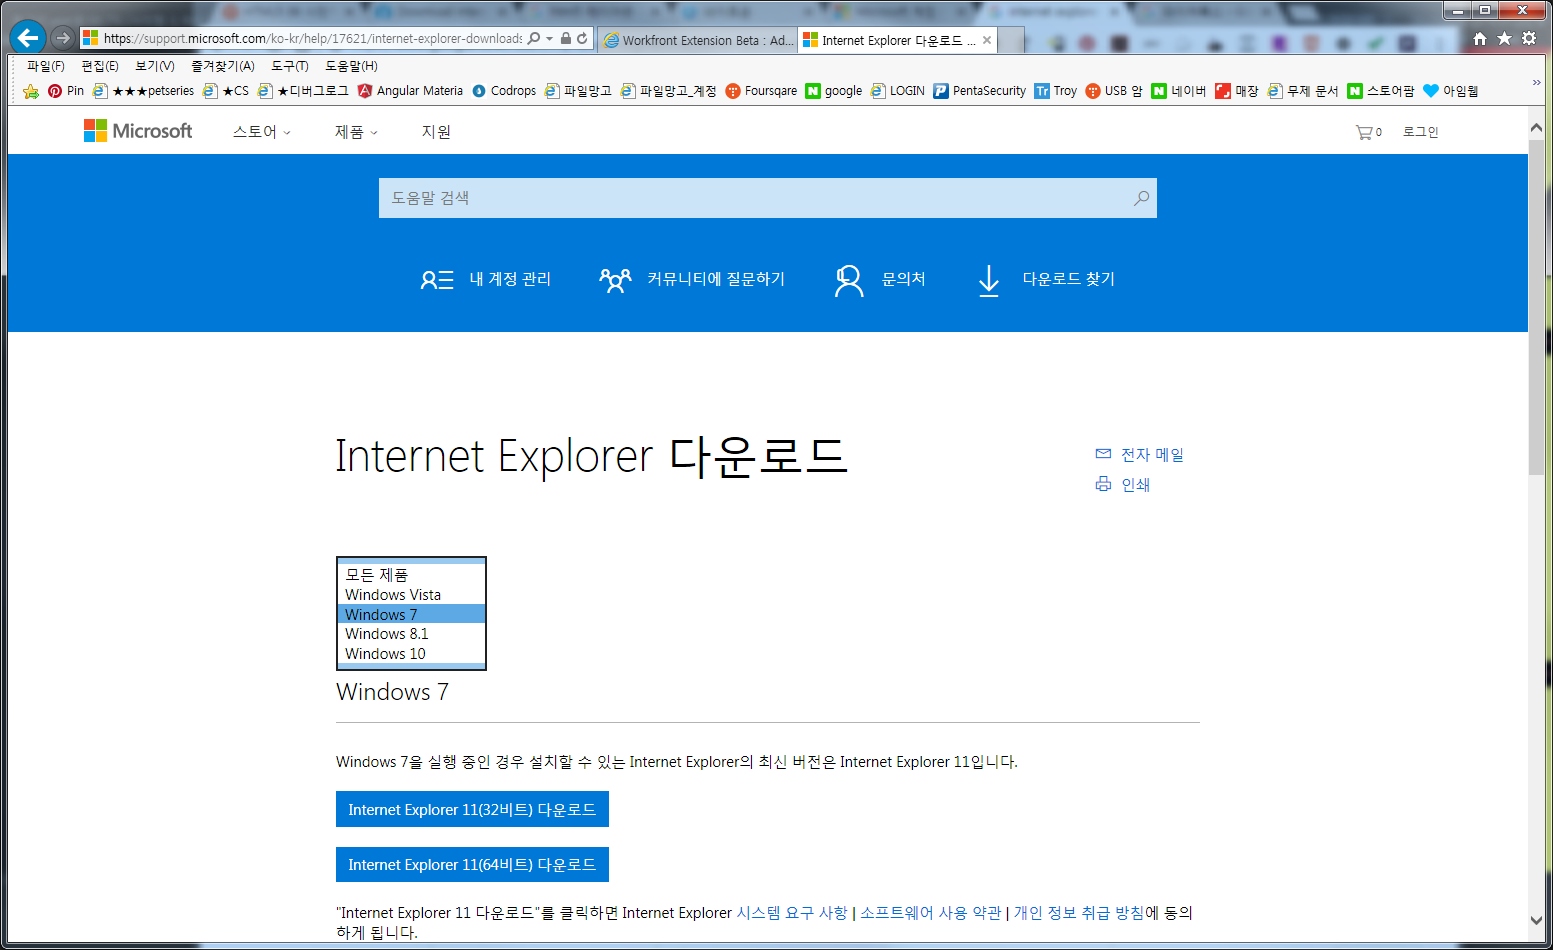The height and width of the screenshot is (950, 1553).
Task: Open Internet Explorer Home icon
Action: [x=1480, y=38]
